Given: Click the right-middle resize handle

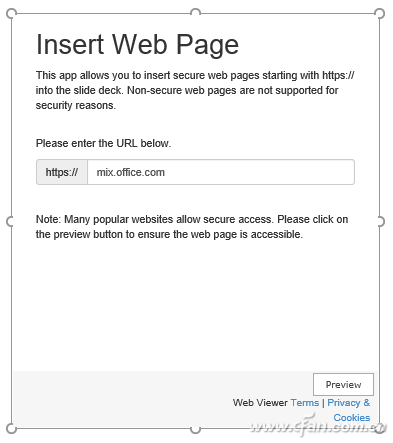Looking at the screenshot, I should pyautogui.click(x=381, y=221).
